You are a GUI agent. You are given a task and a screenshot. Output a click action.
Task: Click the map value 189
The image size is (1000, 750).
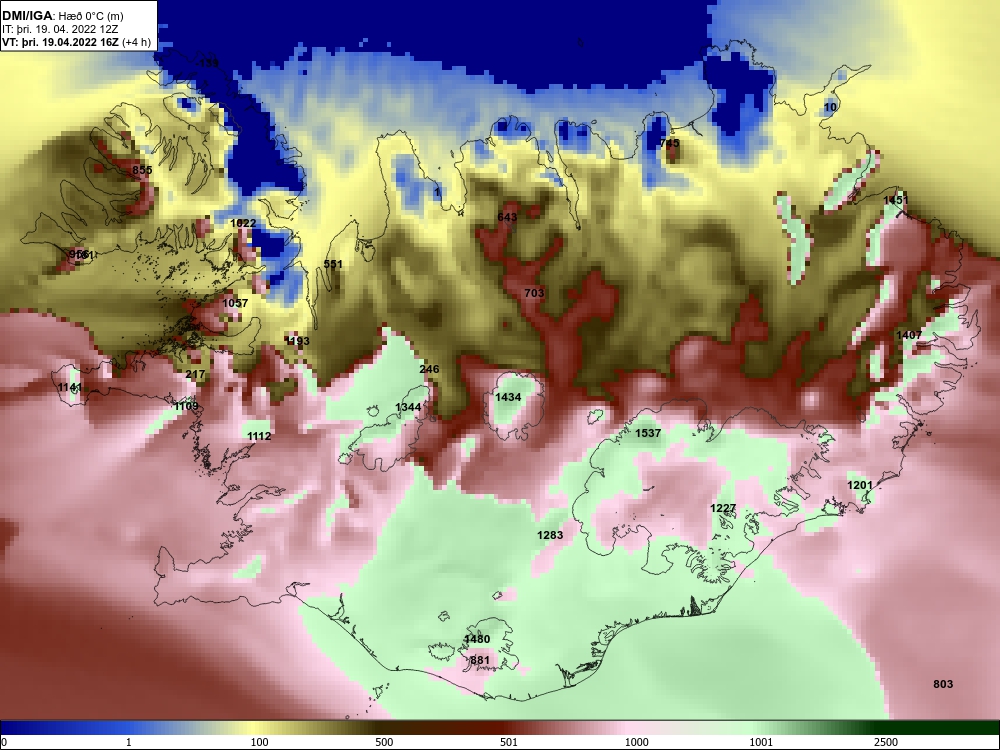209,63
